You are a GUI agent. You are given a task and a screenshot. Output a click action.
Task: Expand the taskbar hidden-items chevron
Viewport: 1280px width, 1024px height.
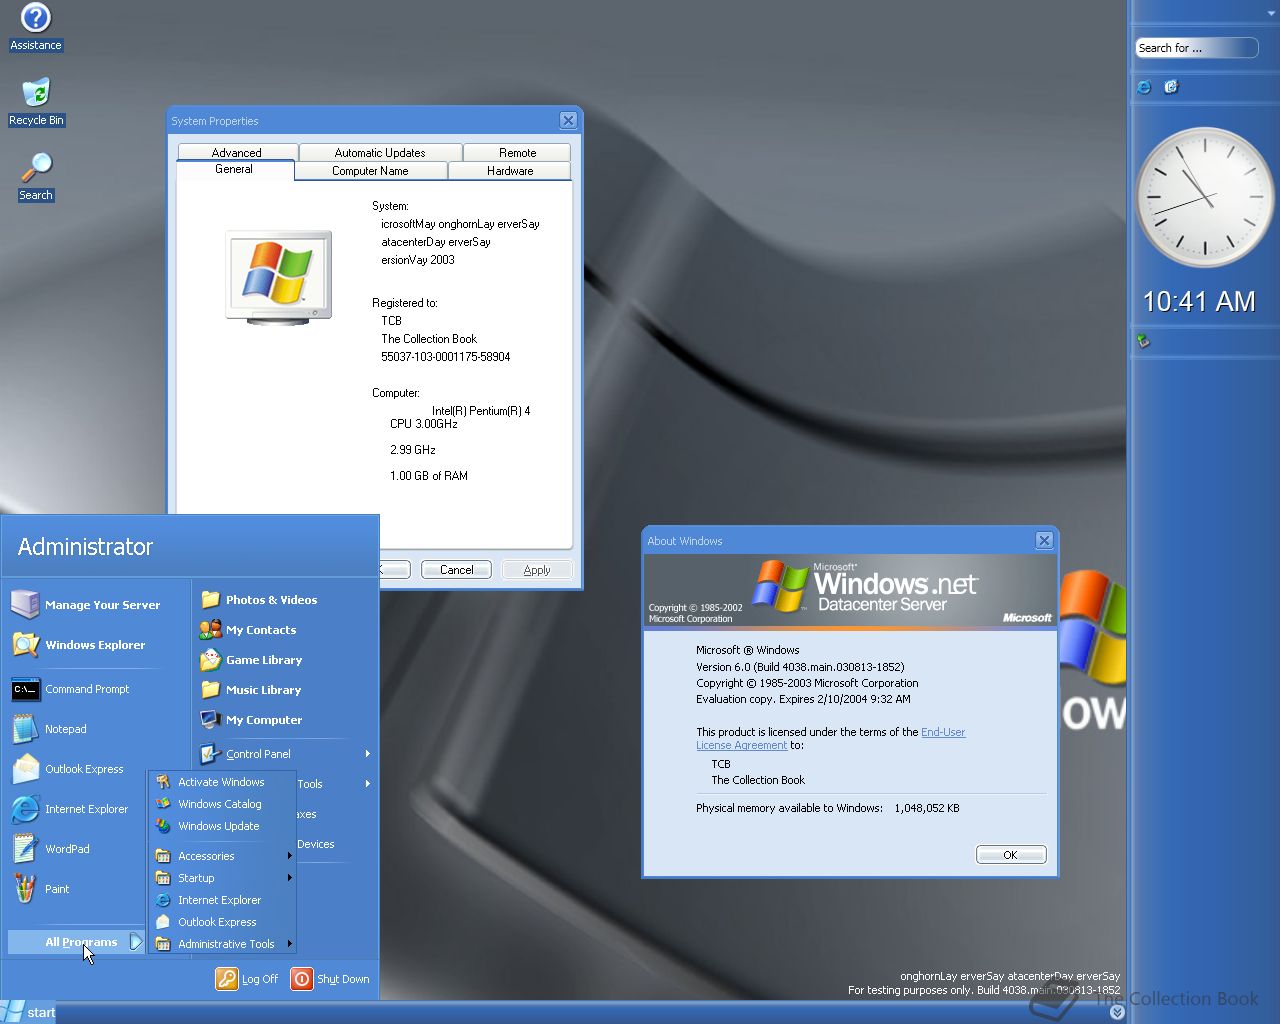pos(1117,1012)
